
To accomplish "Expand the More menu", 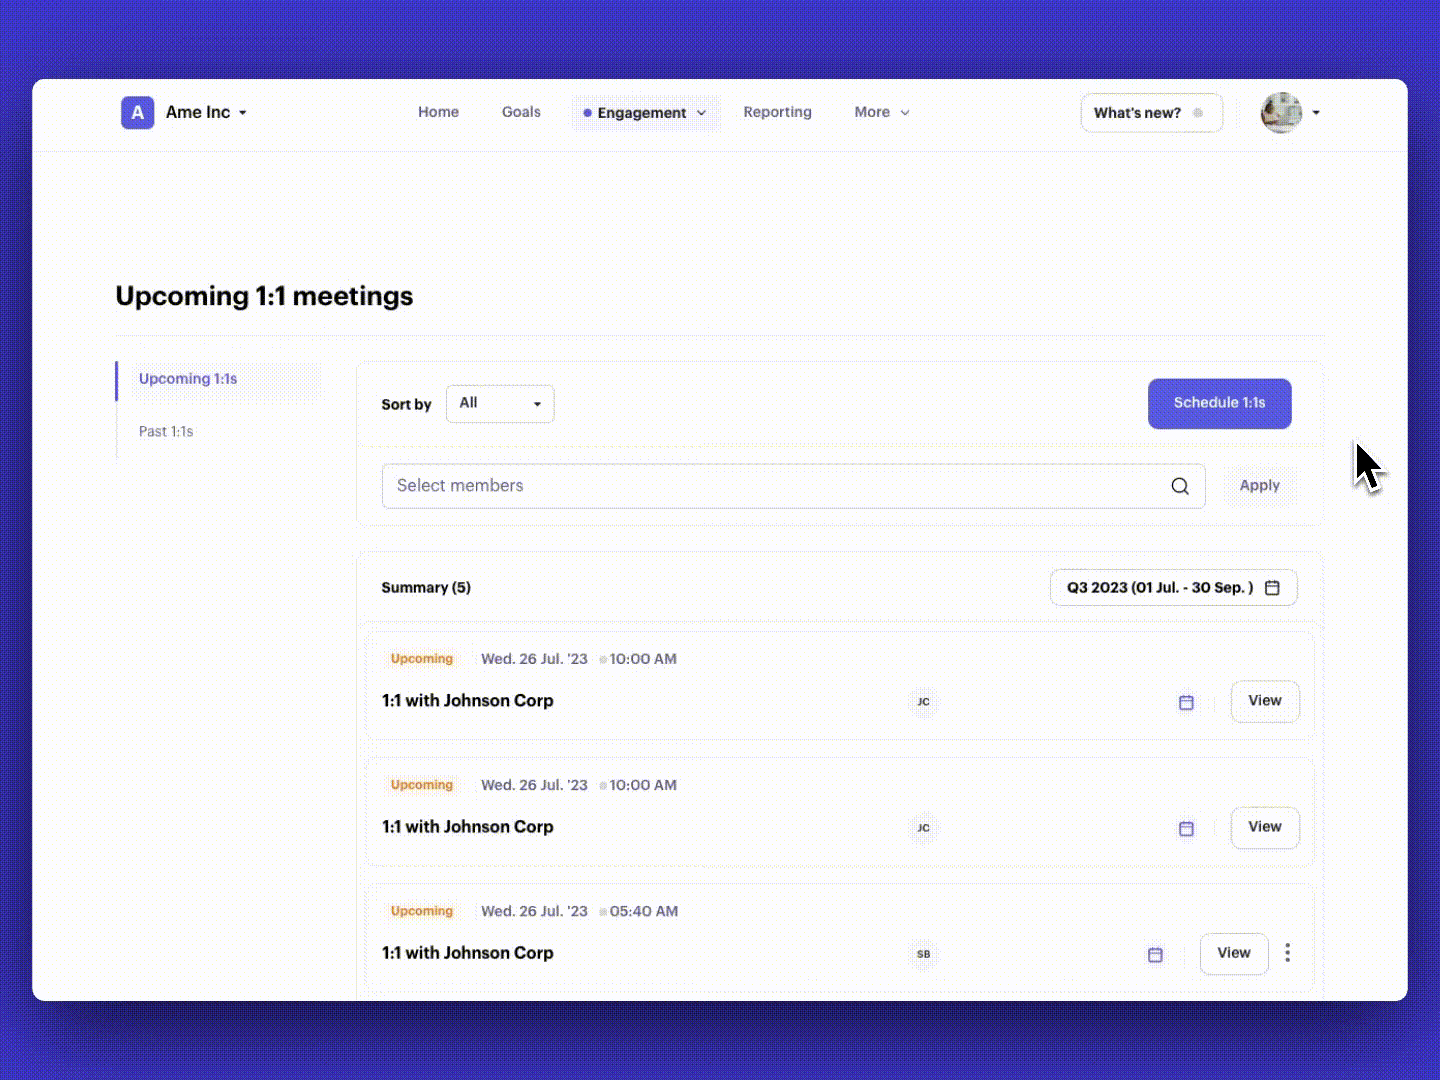I will click(882, 112).
